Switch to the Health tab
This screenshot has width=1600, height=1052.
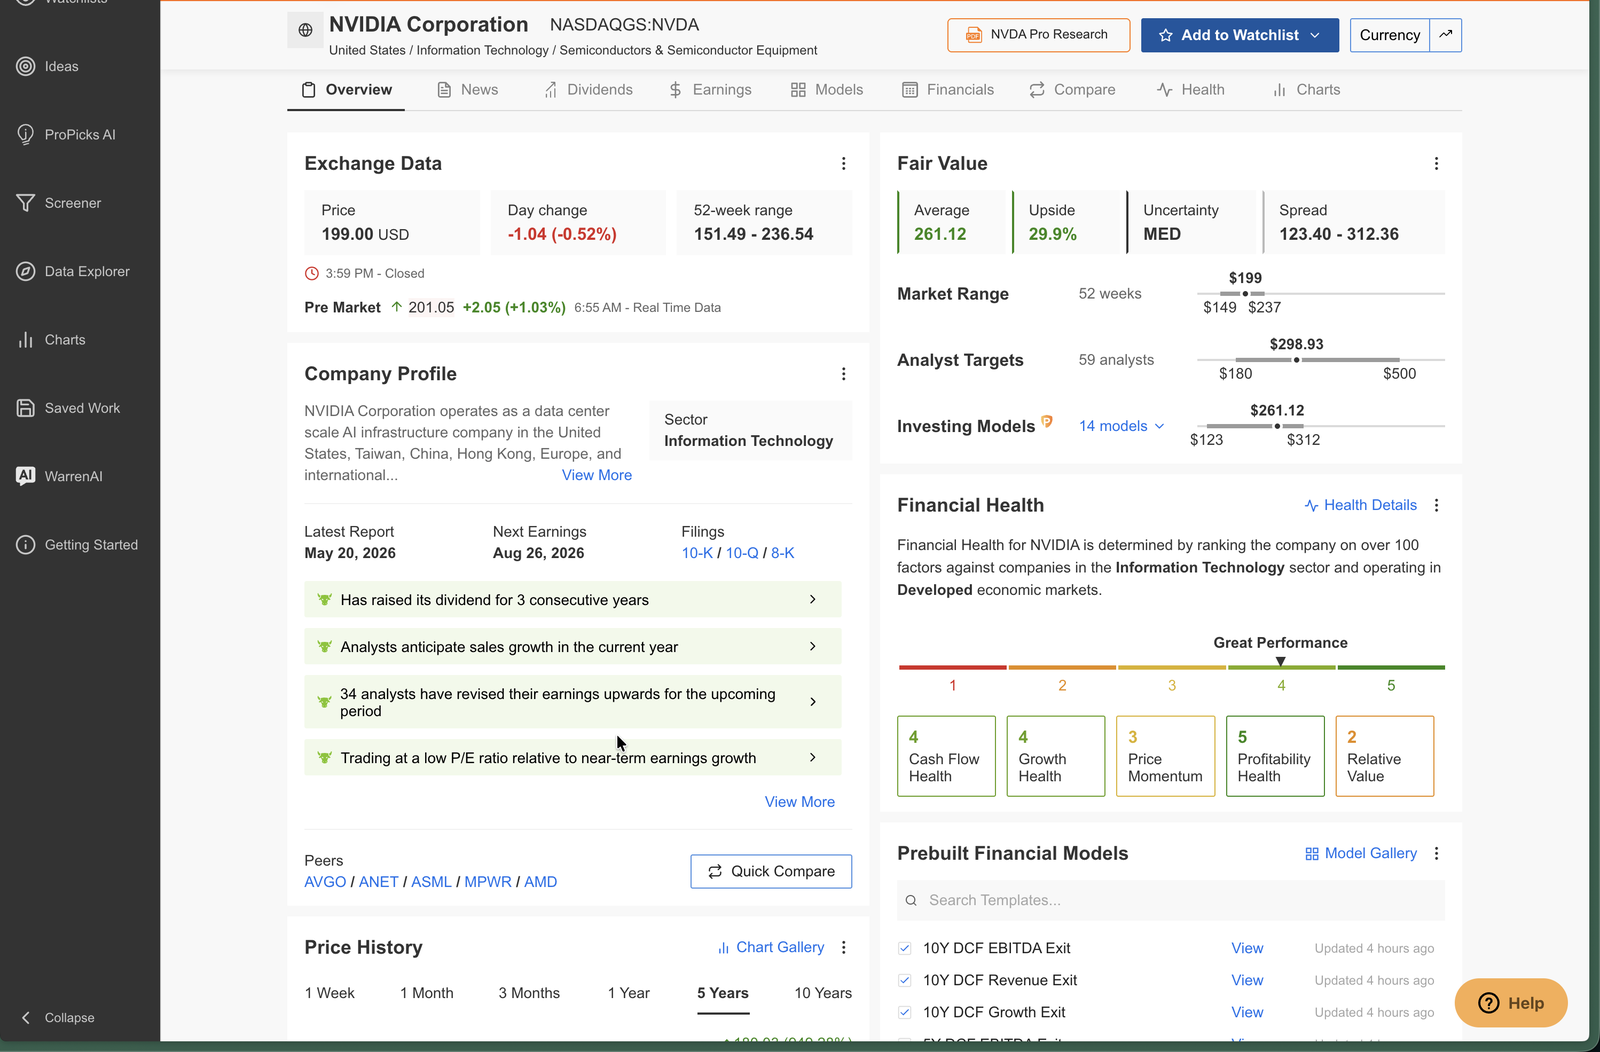point(1190,89)
